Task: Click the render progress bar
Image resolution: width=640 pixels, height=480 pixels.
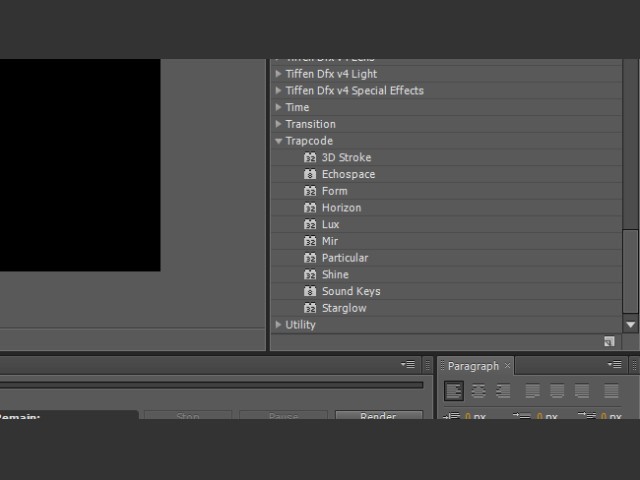Action: click(211, 385)
